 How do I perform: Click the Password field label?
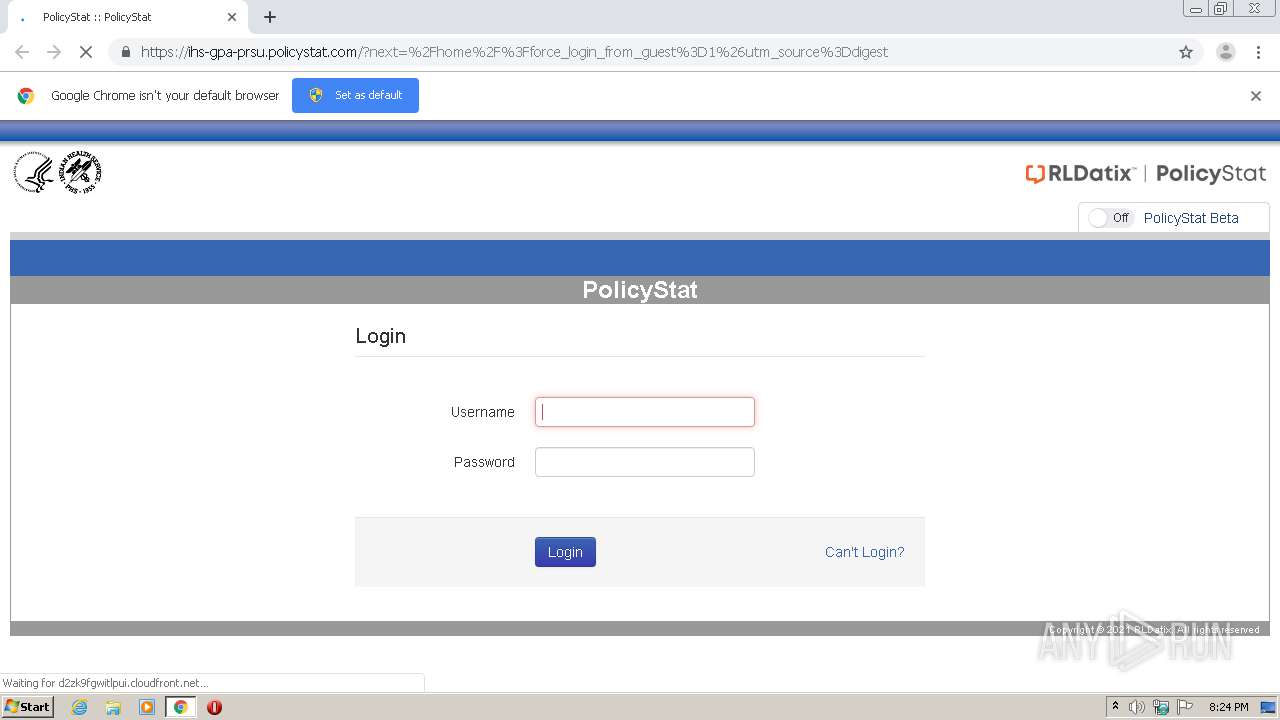[484, 462]
